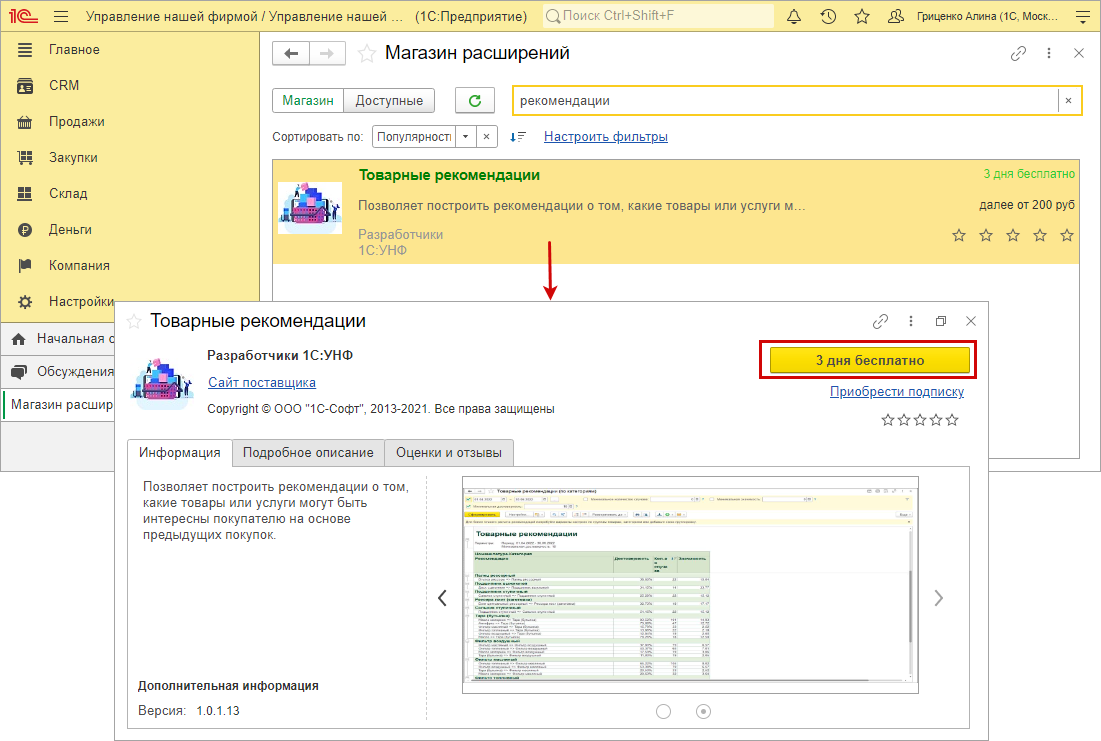Click Товарные рекомендации title in the list
This screenshot has height=741, width=1101.
449,176
